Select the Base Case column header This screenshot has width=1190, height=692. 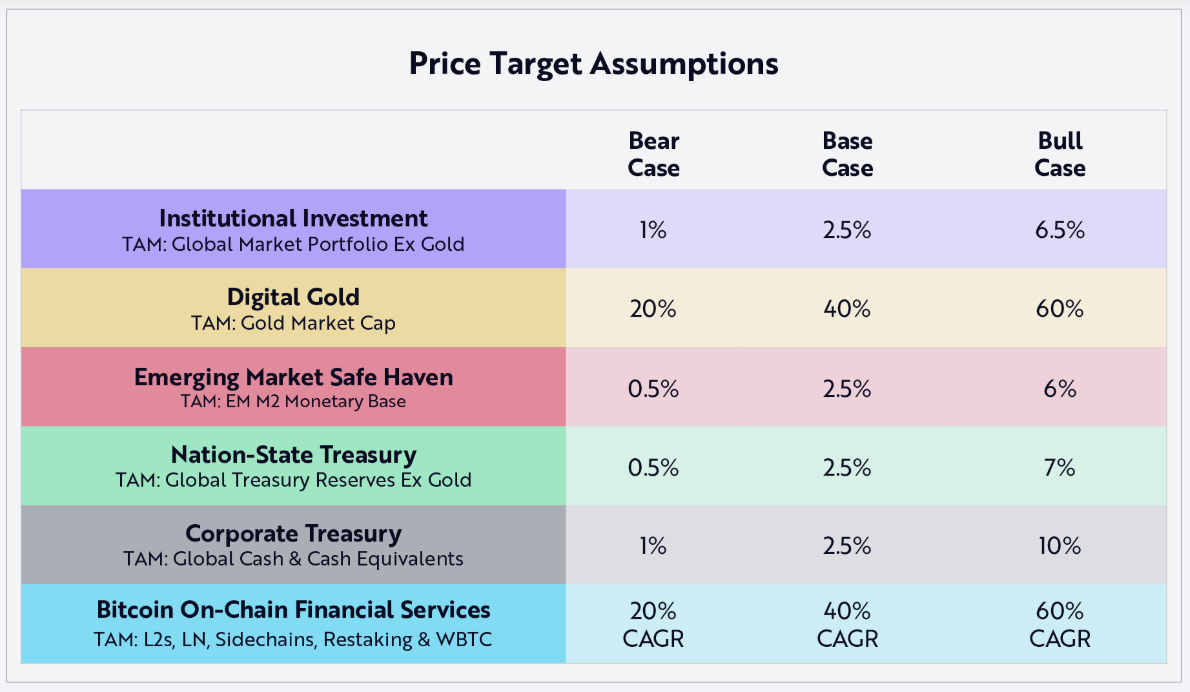(x=847, y=155)
